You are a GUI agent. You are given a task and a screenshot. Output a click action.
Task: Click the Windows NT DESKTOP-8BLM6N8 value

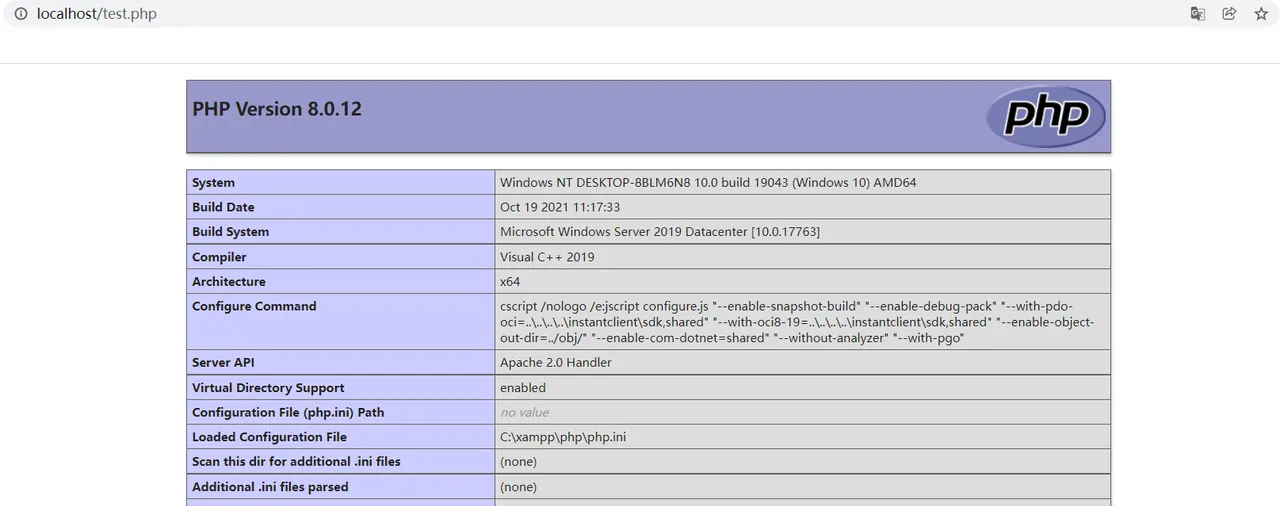tap(708, 183)
